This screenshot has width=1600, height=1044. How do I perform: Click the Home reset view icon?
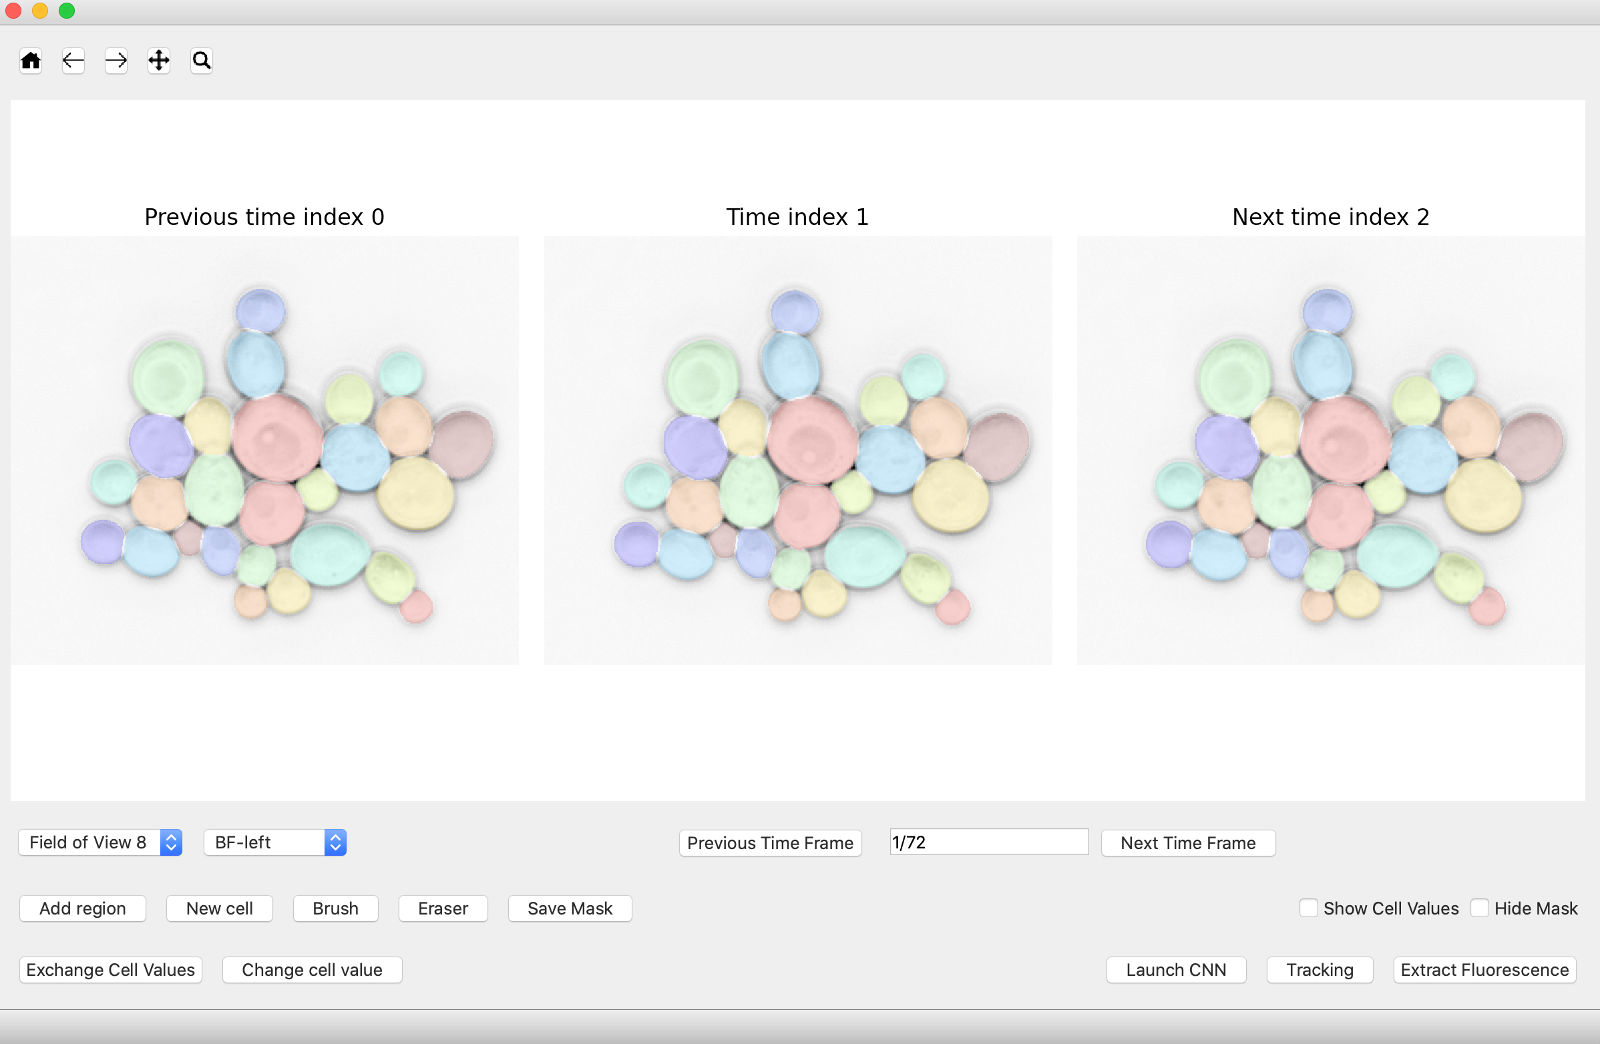[x=31, y=61]
